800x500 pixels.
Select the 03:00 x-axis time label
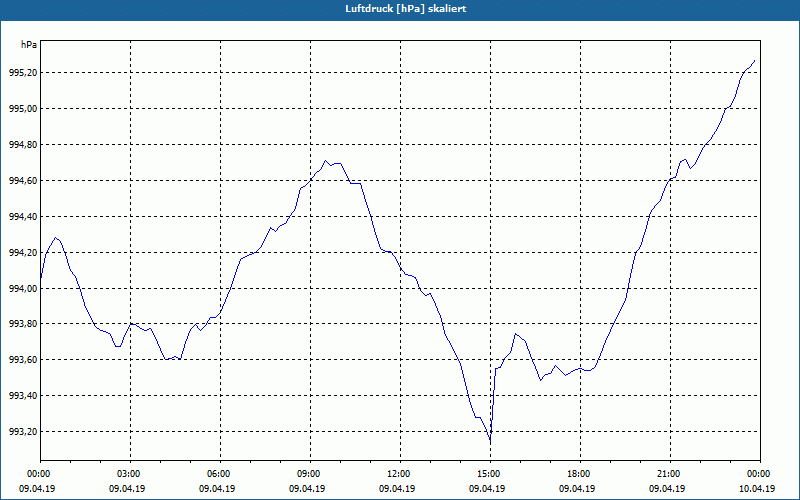tap(128, 474)
